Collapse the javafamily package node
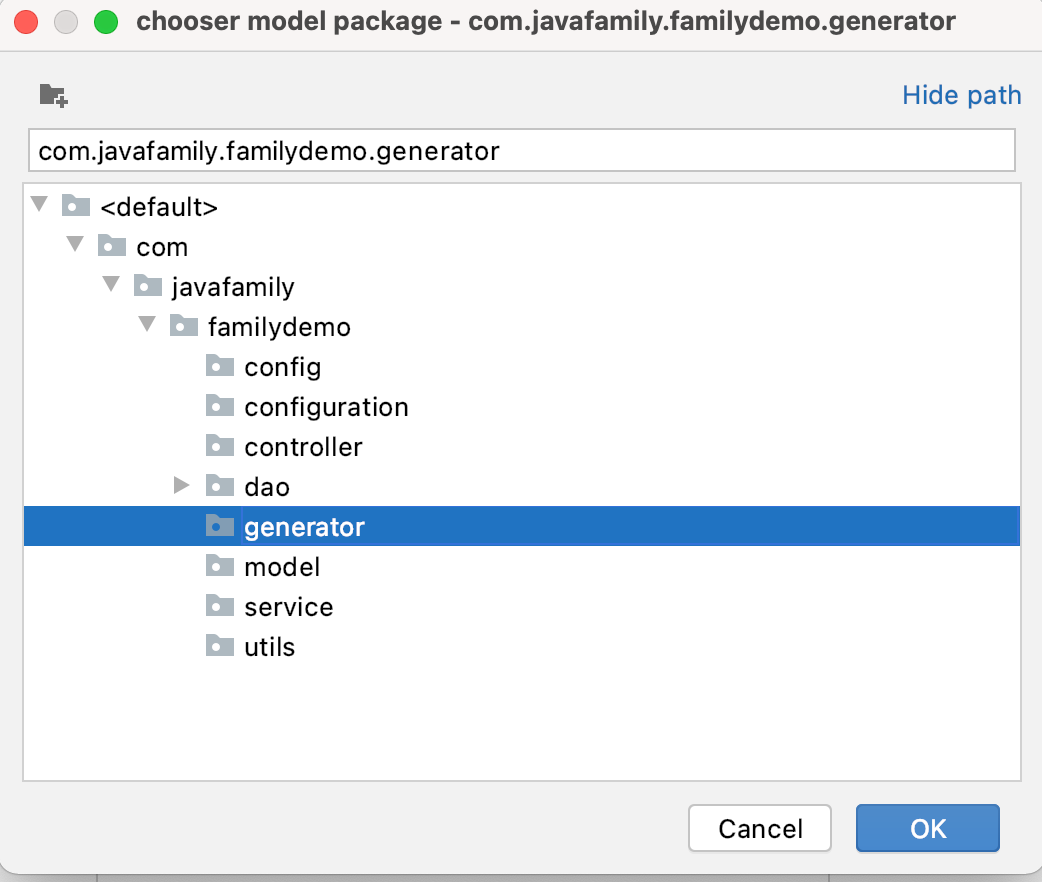1042x882 pixels. pyautogui.click(x=111, y=286)
